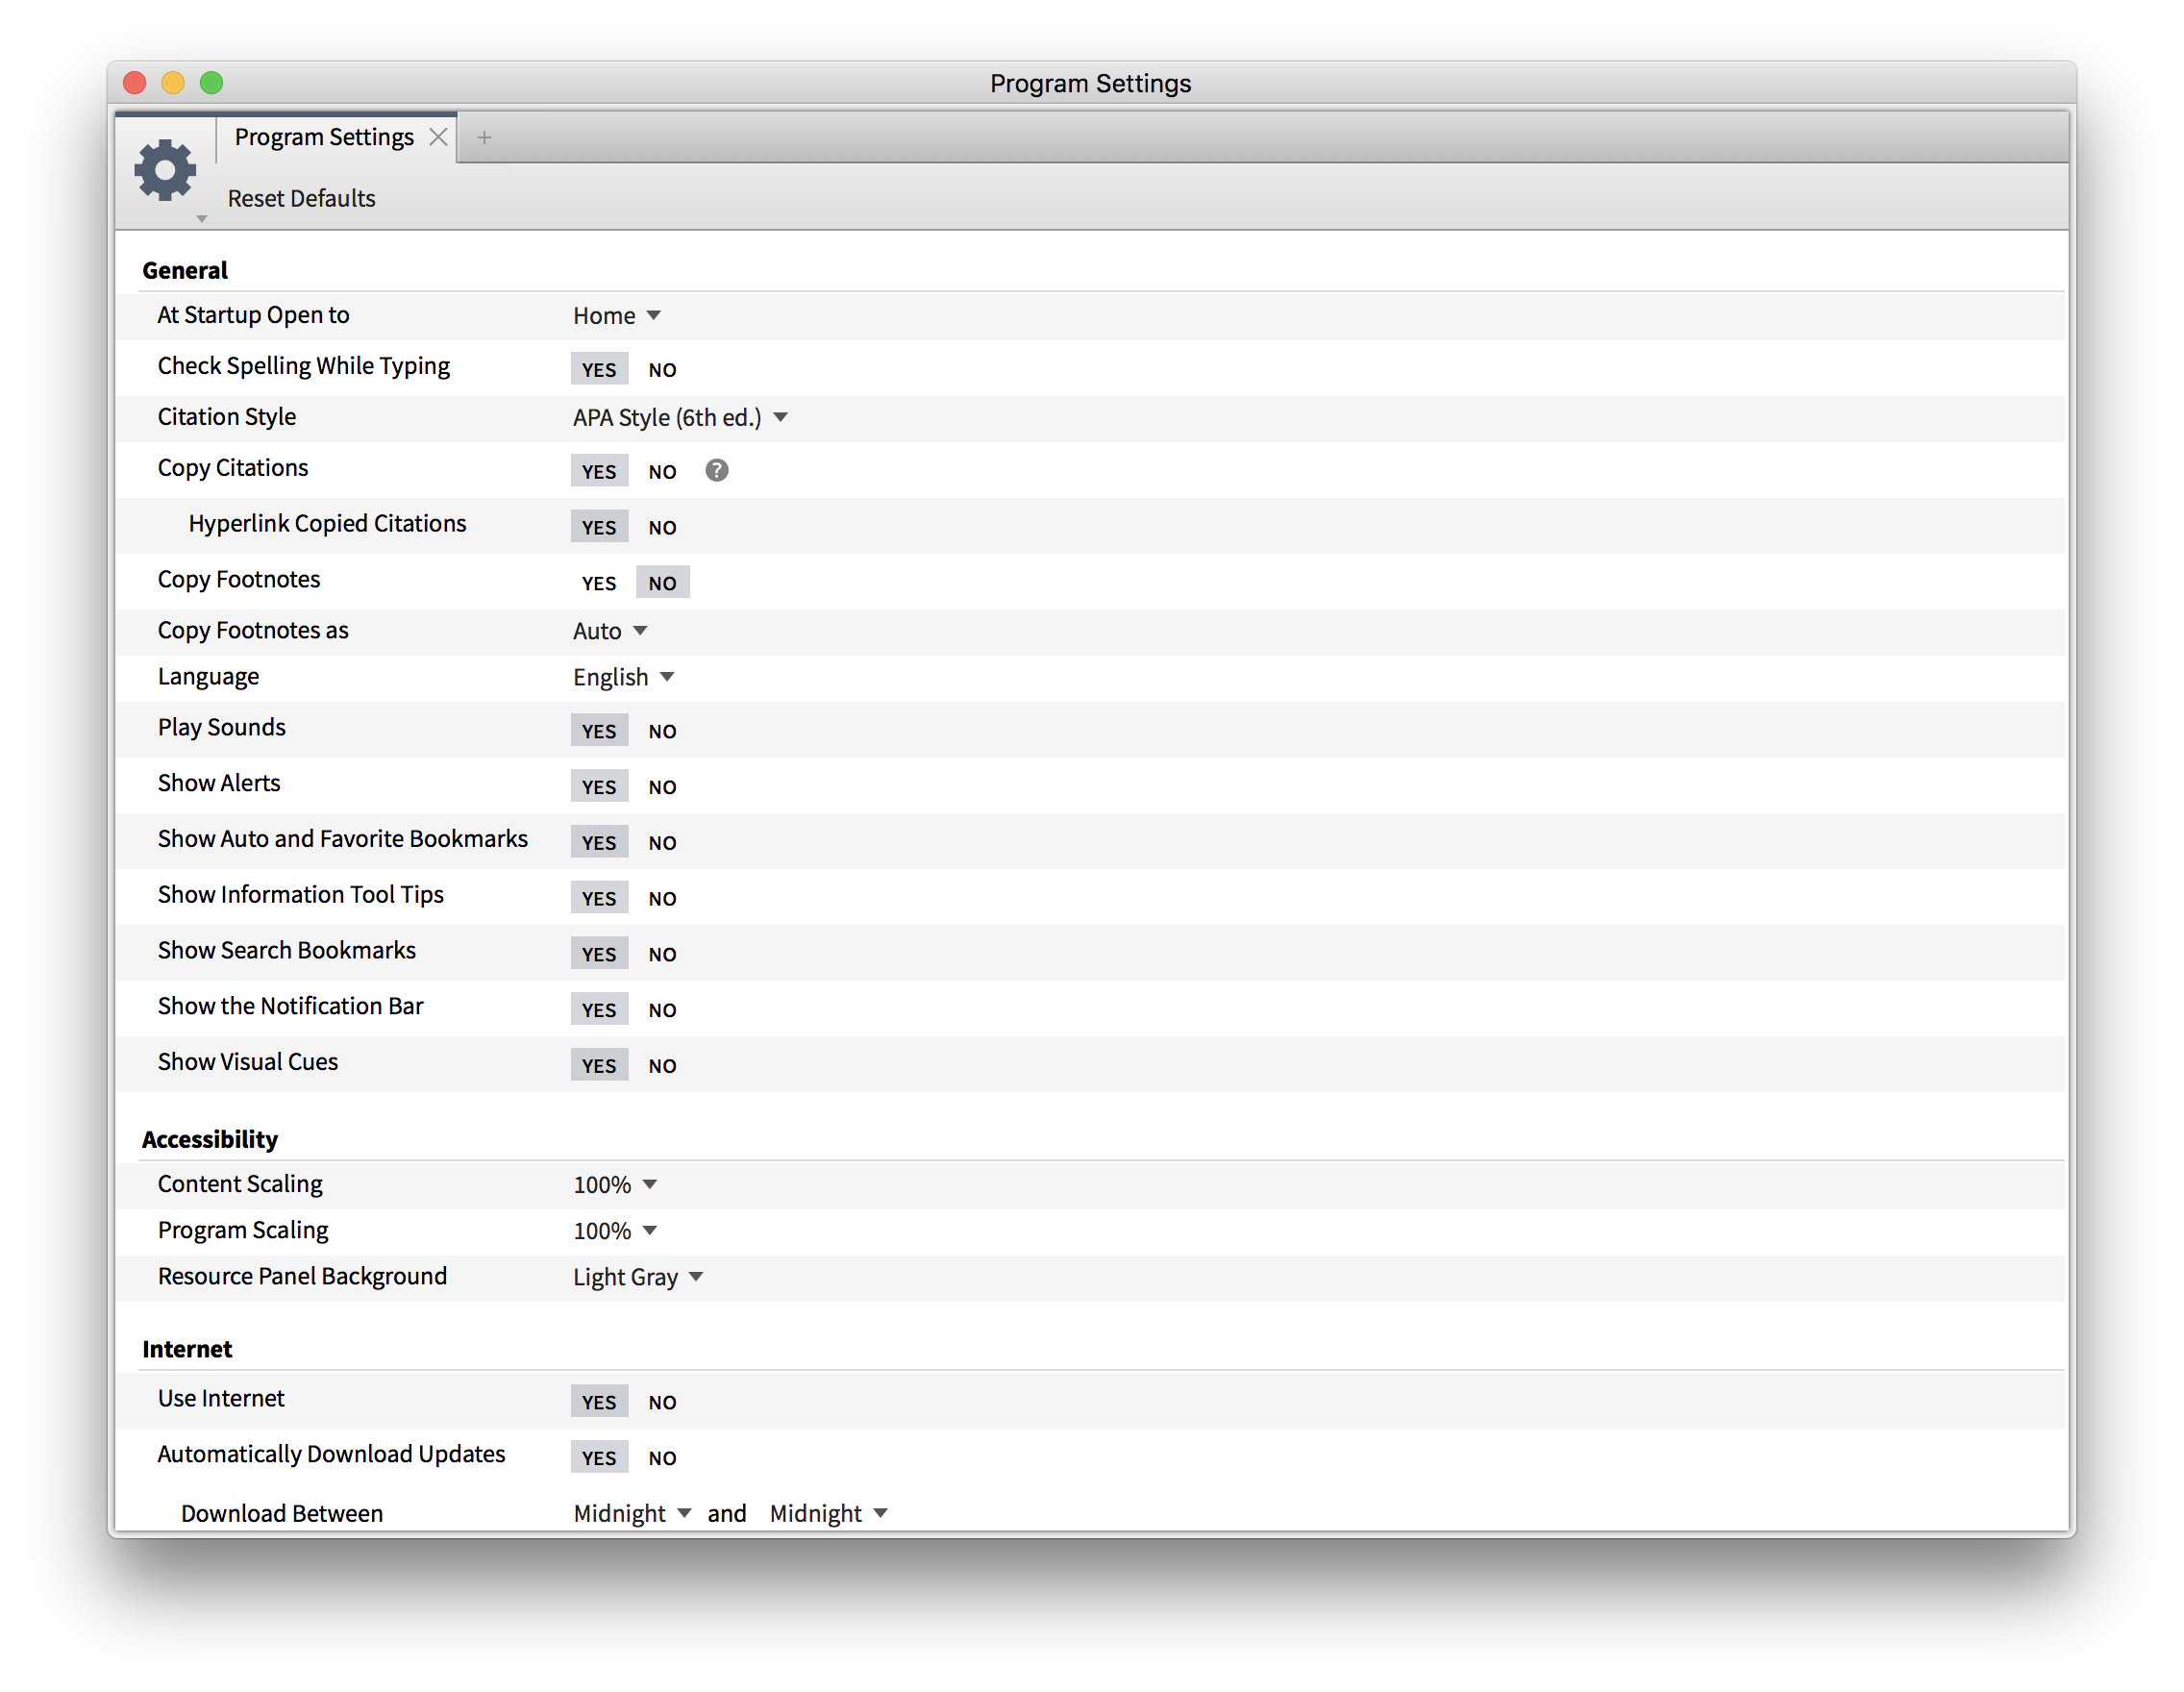Disable Use Internet by clicking NO
2184x1692 pixels.
[662, 1402]
